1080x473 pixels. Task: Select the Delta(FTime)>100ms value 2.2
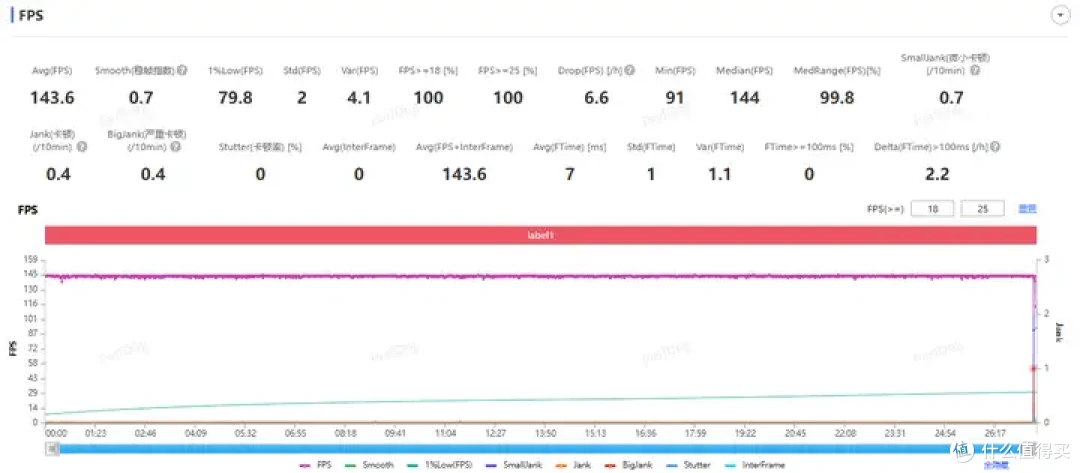point(937,174)
